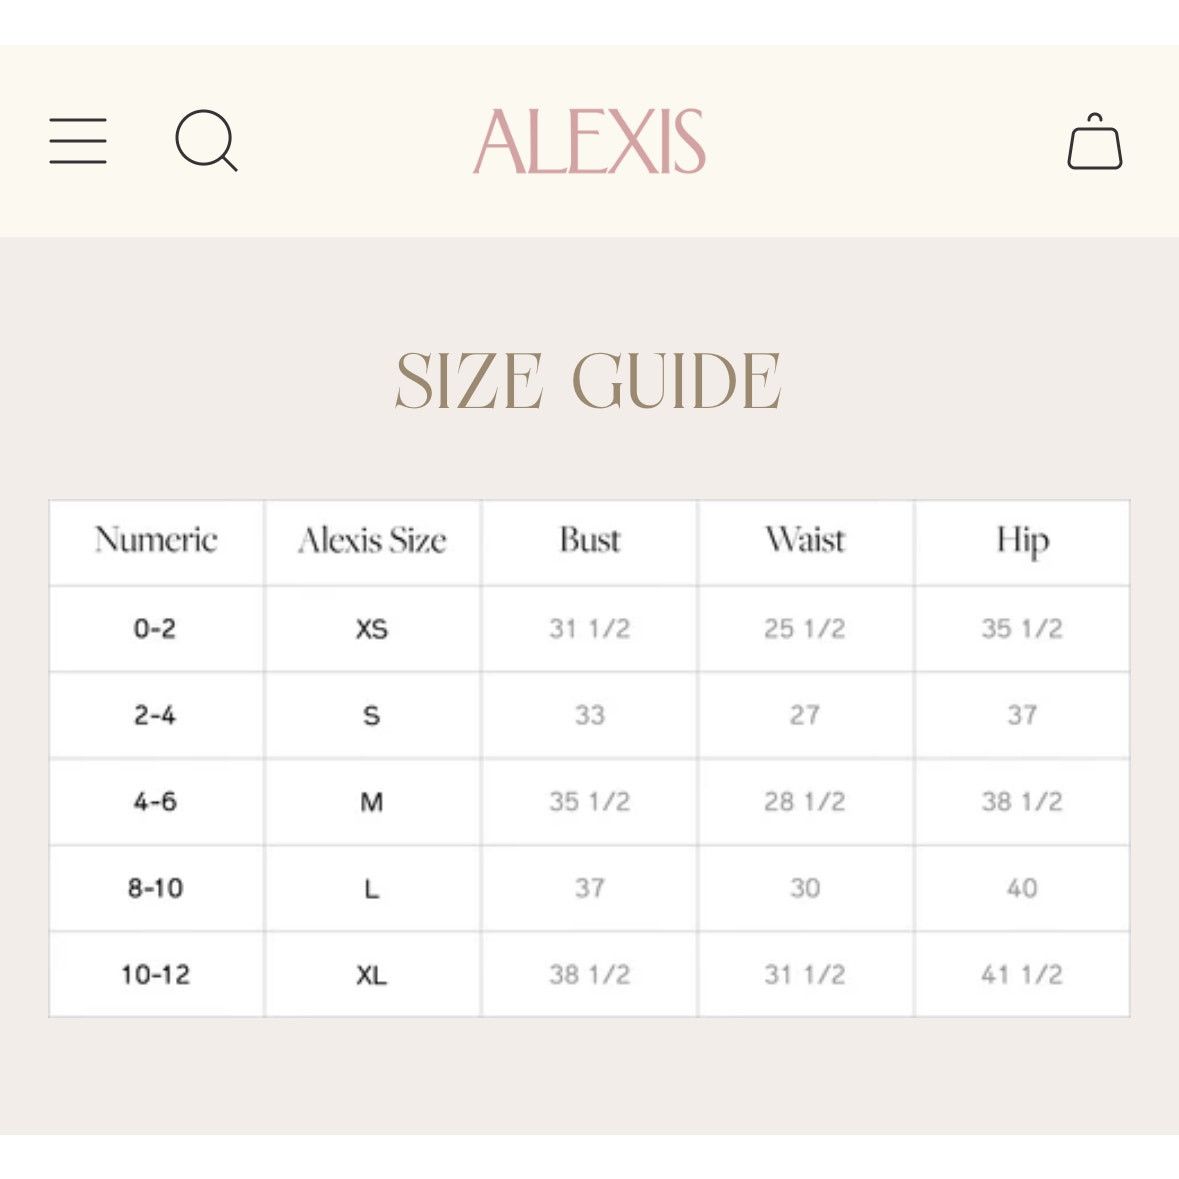Screen dimensions: 1179x1179
Task: Click the SIZE GUIDE heading
Action: (x=589, y=381)
